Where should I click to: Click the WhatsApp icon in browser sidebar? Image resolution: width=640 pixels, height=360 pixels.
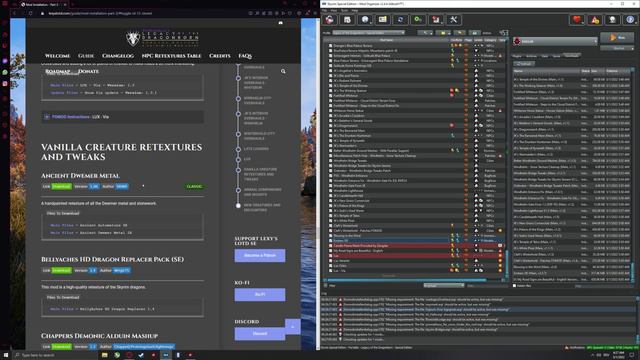(5, 72)
